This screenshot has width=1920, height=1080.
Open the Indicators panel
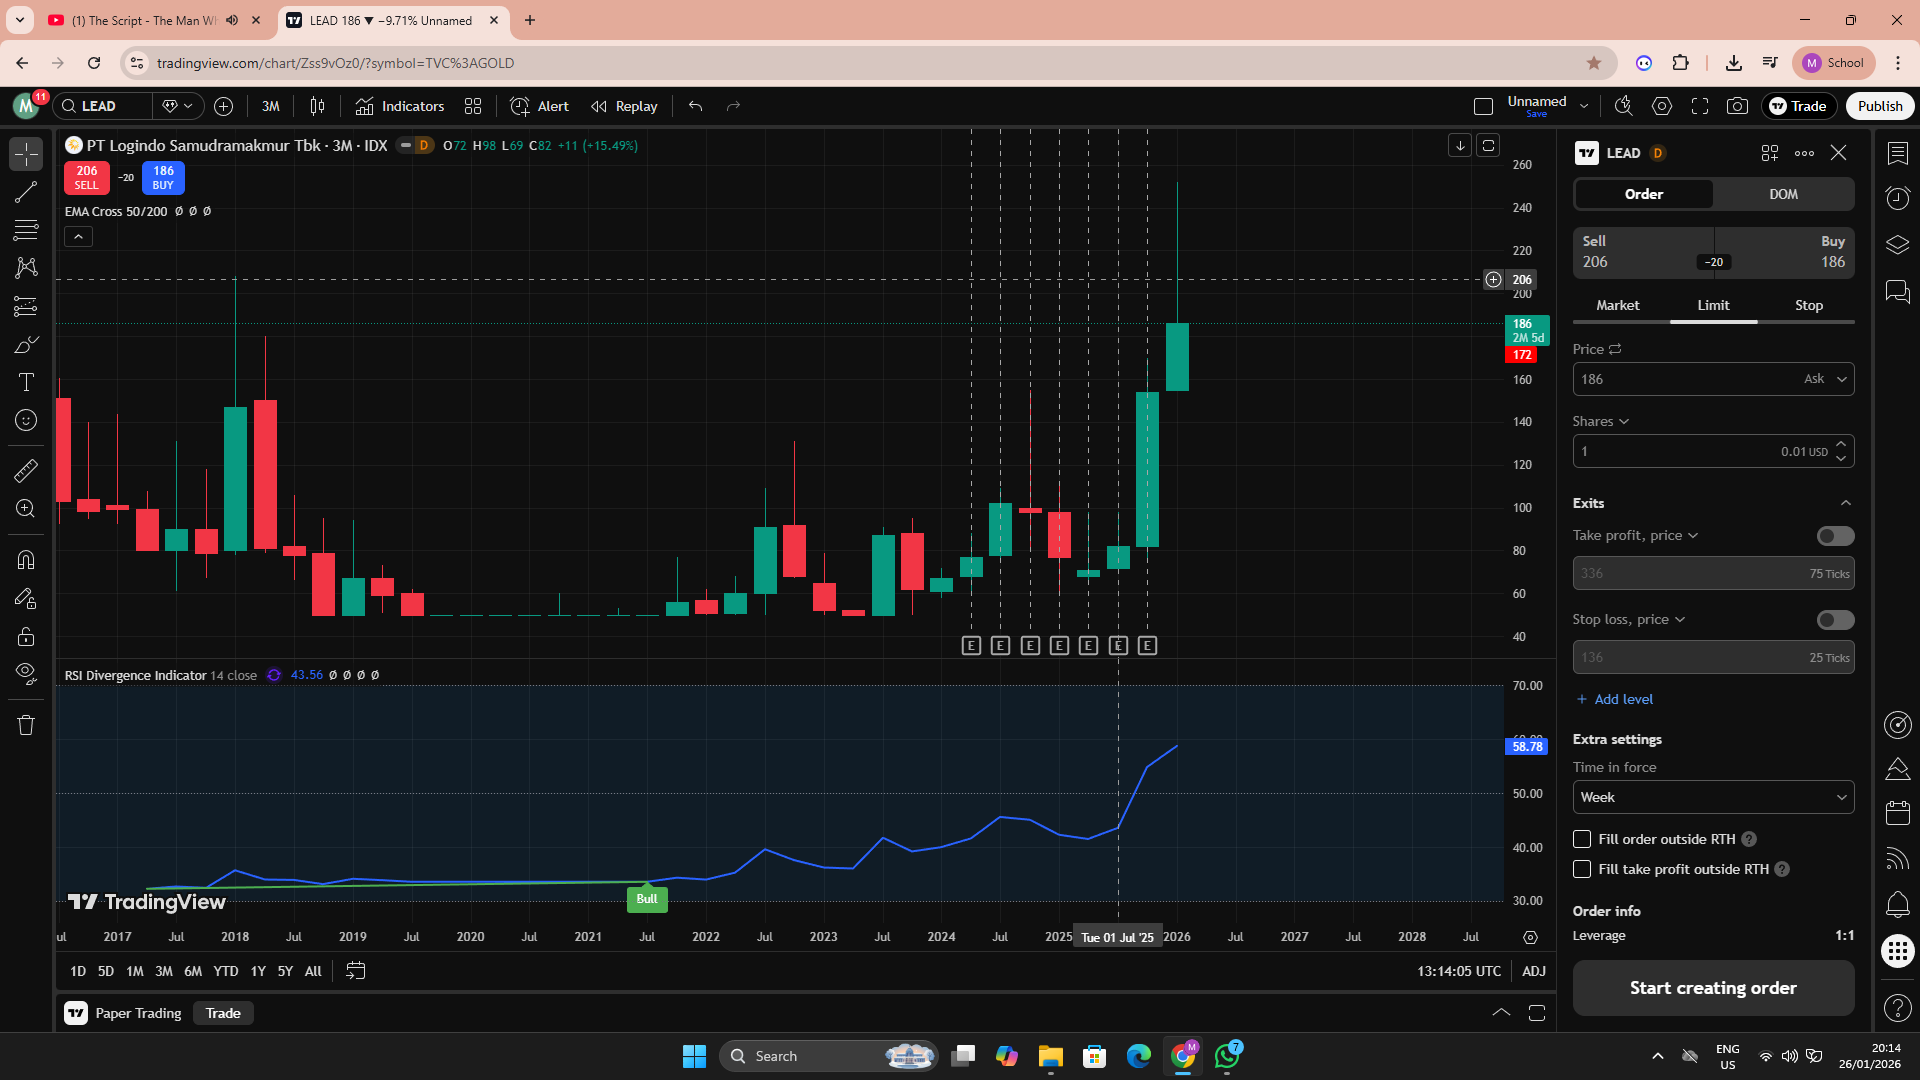coord(400,106)
